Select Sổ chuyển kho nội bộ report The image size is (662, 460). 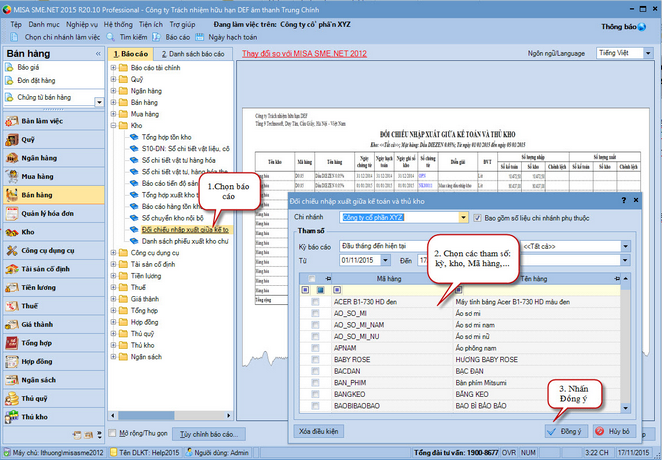(x=173, y=218)
